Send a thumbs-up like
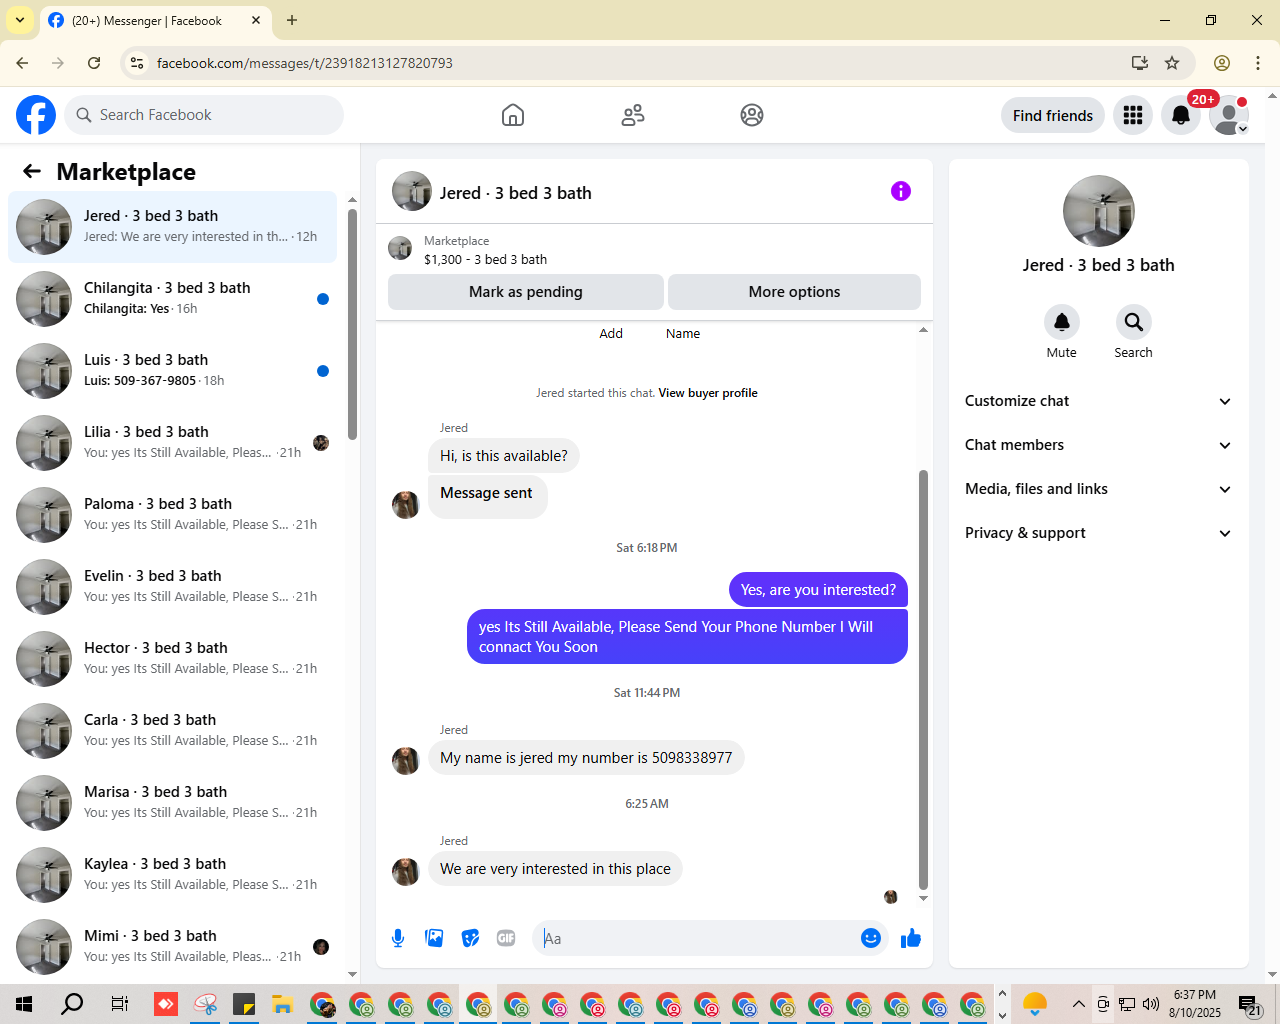This screenshot has height=1024, width=1280. [x=911, y=938]
